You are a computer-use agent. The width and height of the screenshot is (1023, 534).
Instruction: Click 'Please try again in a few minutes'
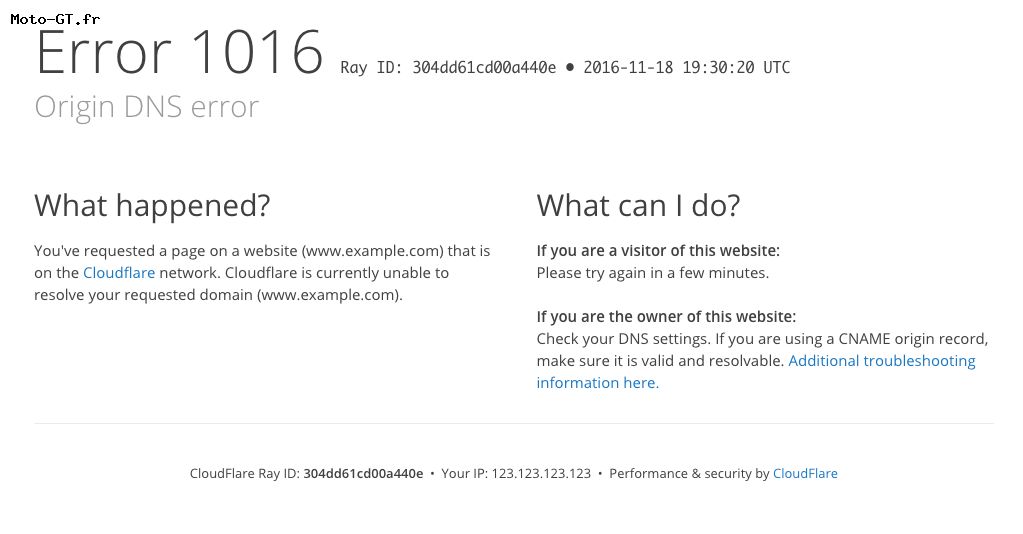pos(653,273)
